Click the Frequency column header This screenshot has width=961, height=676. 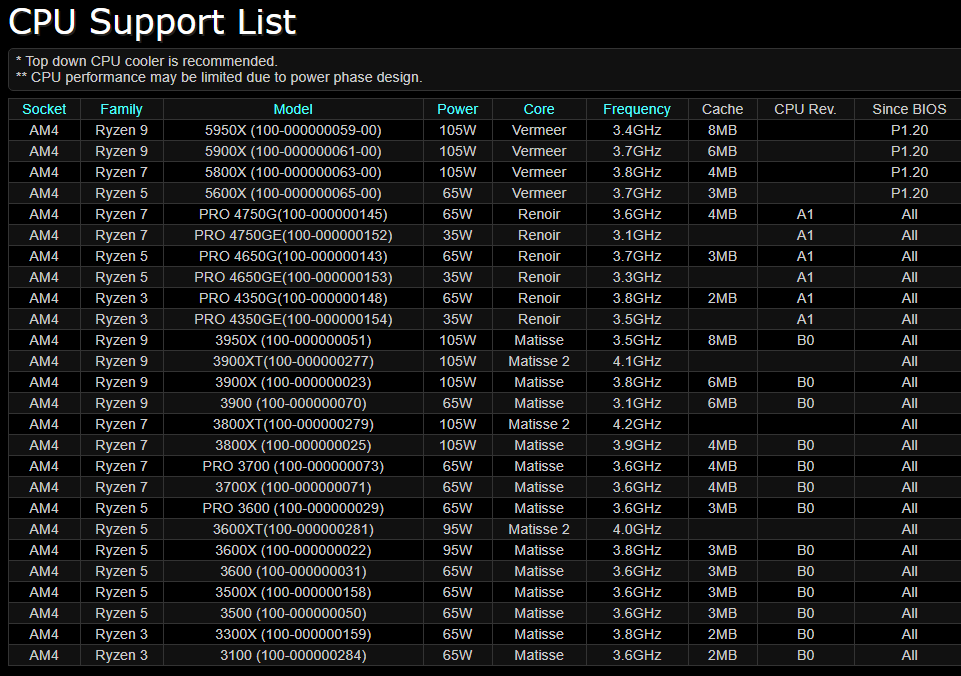(637, 109)
